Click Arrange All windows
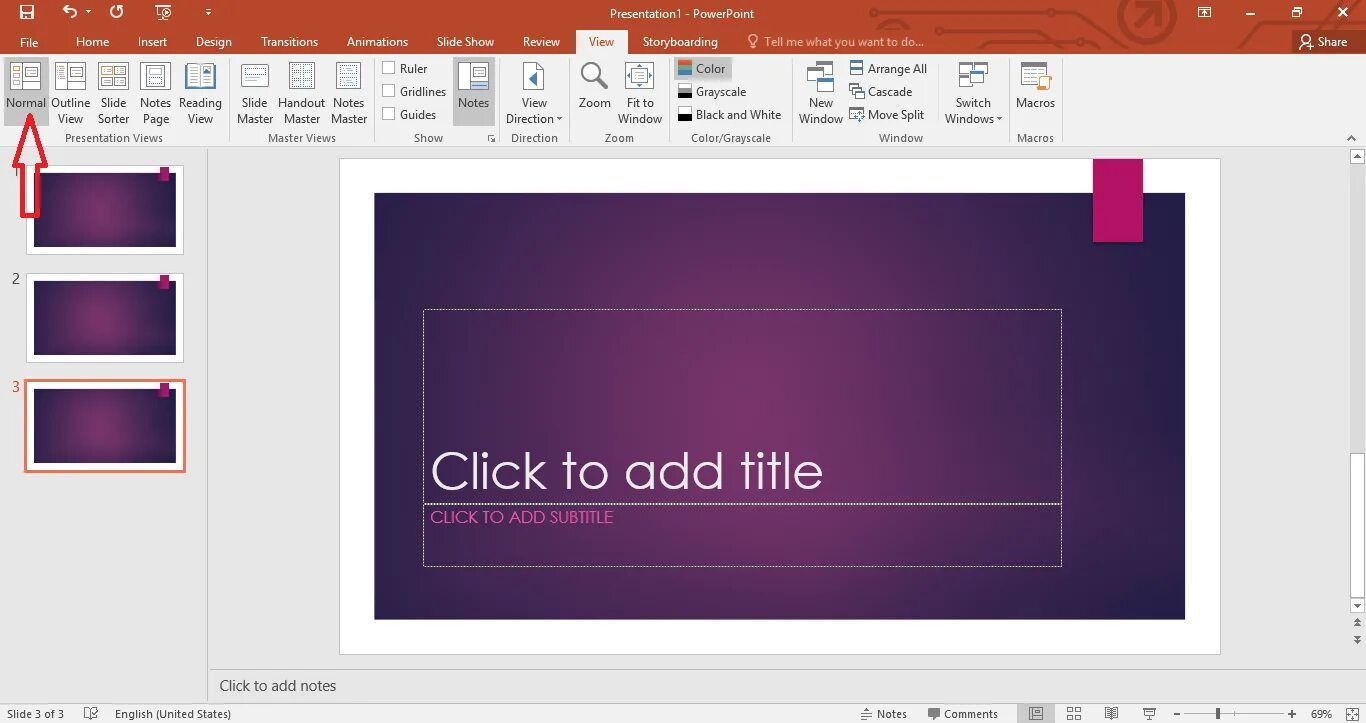The height and width of the screenshot is (723, 1366). click(x=888, y=69)
